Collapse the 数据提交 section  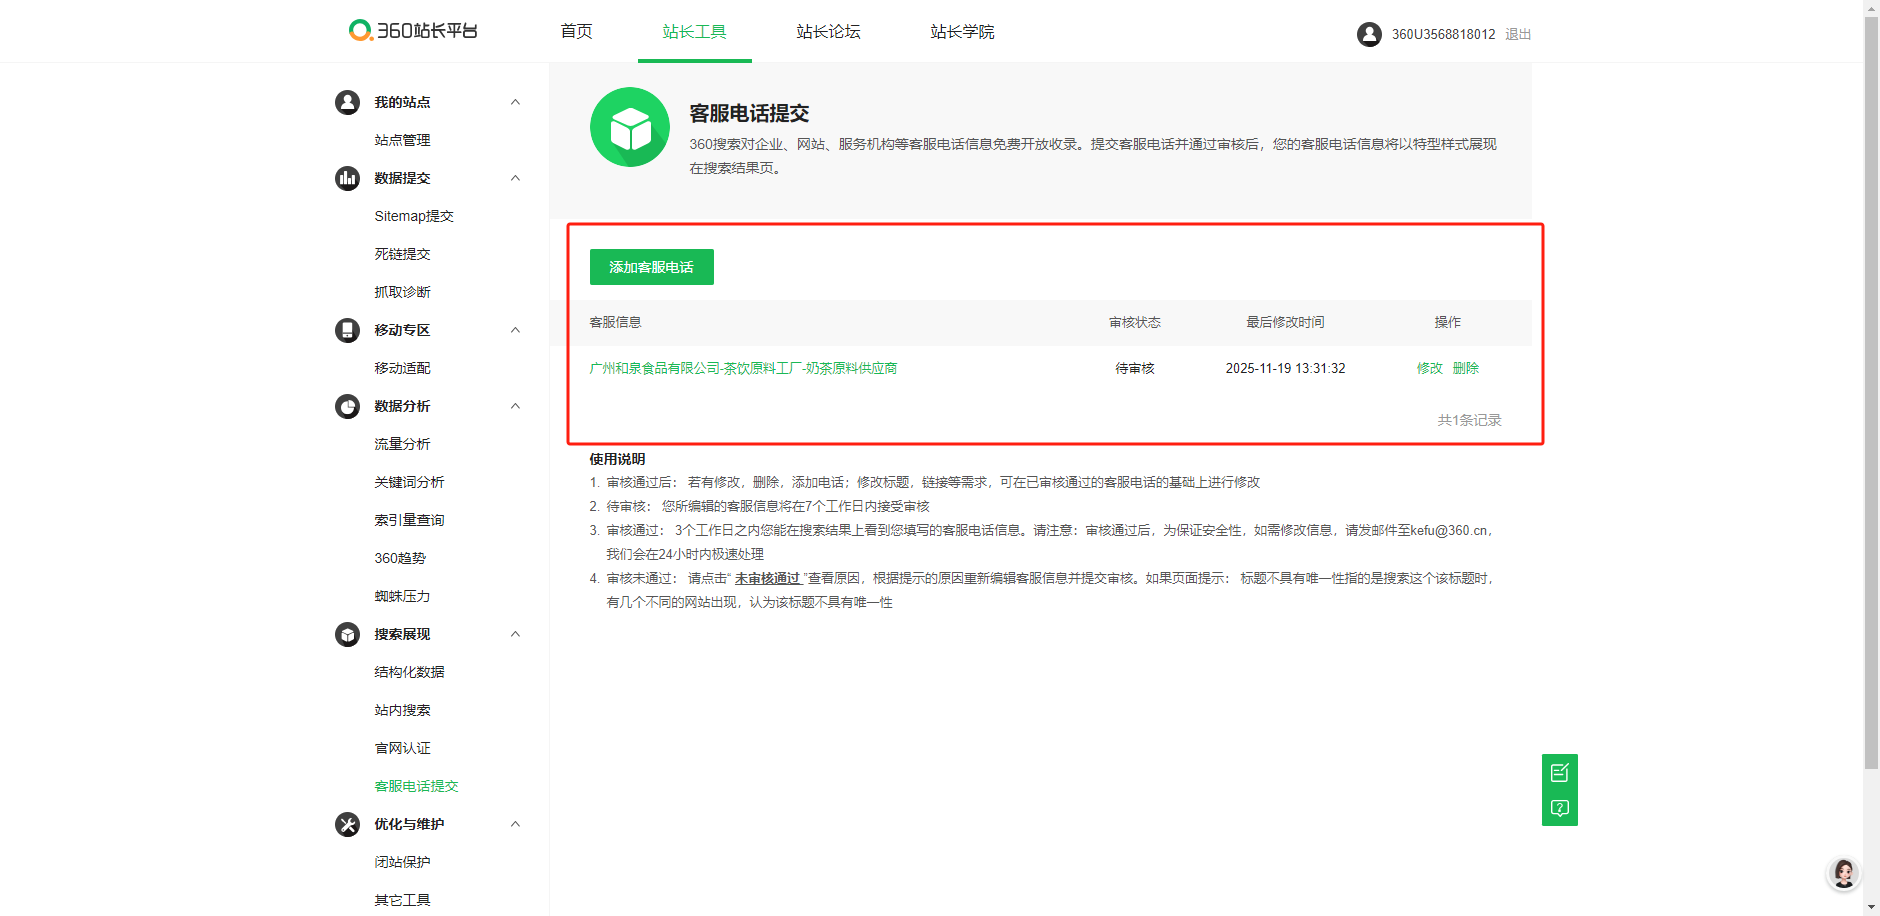[x=515, y=178]
